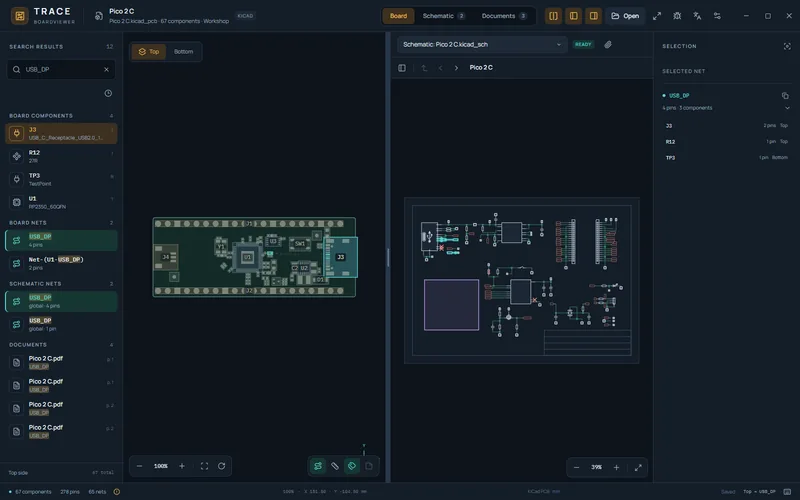This screenshot has height=500, width=800.
Task: Reset board view rotation icon
Action: pyautogui.click(x=221, y=466)
